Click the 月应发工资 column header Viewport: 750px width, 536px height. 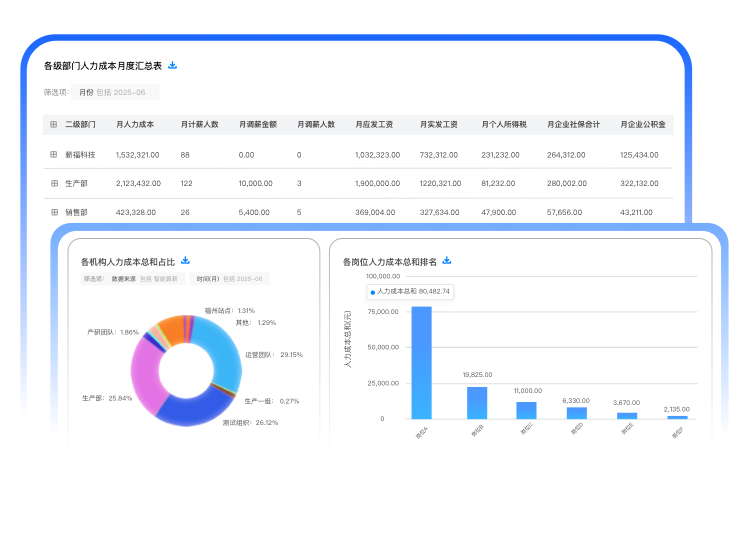(373, 125)
